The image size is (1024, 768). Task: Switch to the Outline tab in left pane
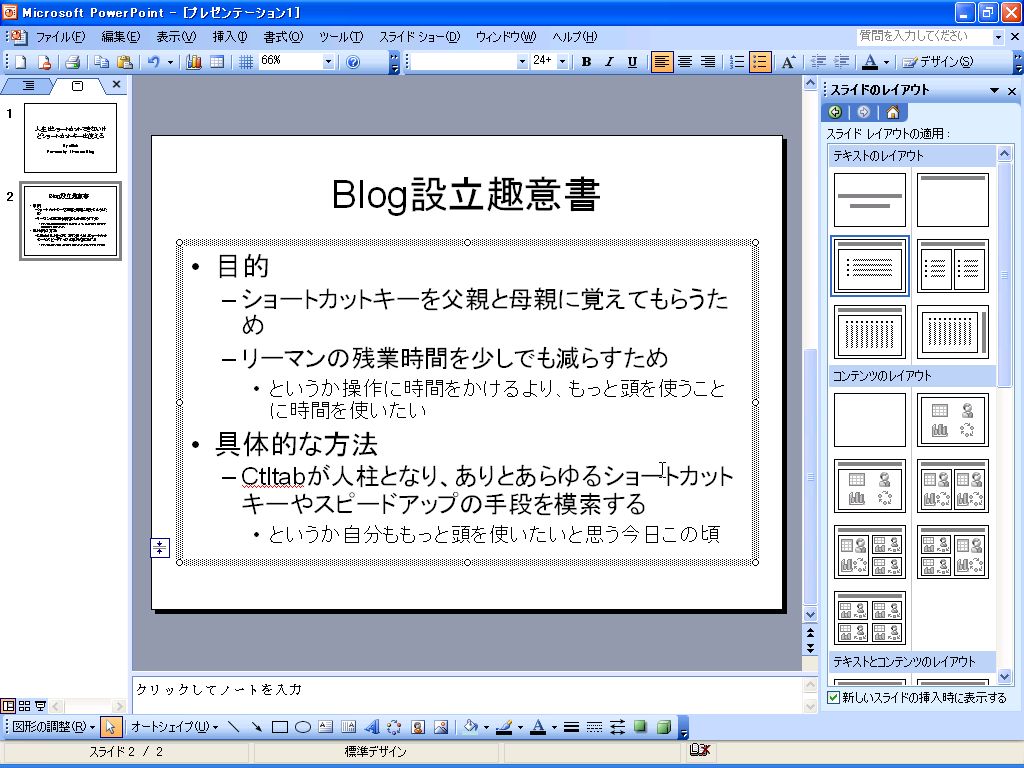click(x=28, y=86)
